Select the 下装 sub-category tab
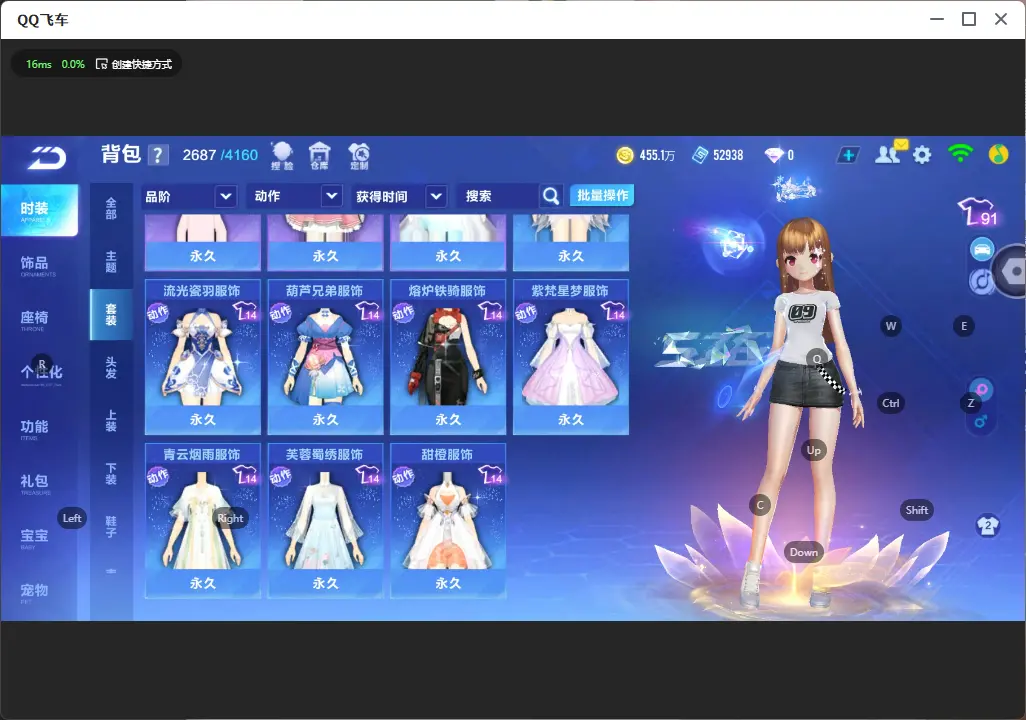This screenshot has width=1026, height=720. 111,473
